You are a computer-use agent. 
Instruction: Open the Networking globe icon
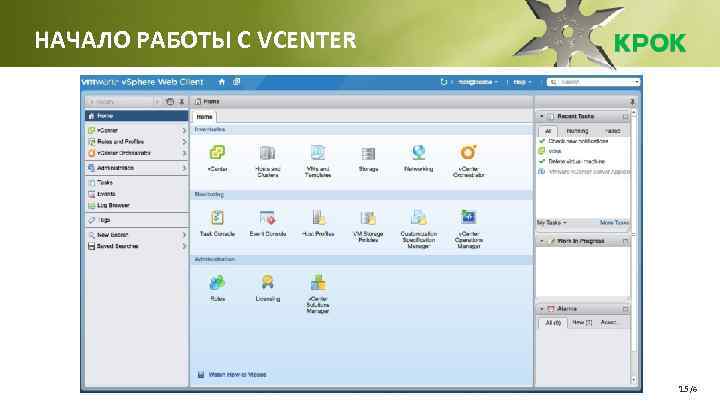coord(418,153)
